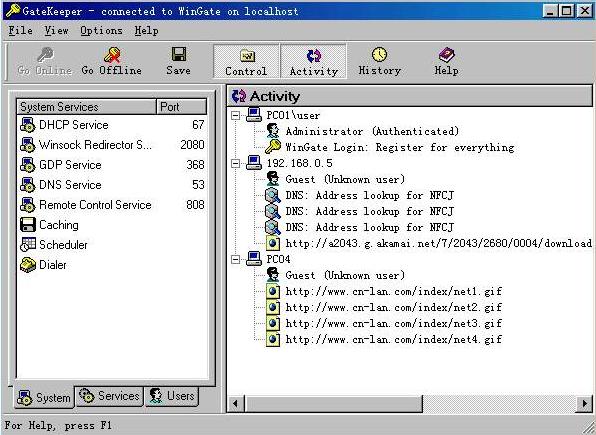Collapse the 192.168.0.5 tree node
This screenshot has width=596, height=435.
236,164
